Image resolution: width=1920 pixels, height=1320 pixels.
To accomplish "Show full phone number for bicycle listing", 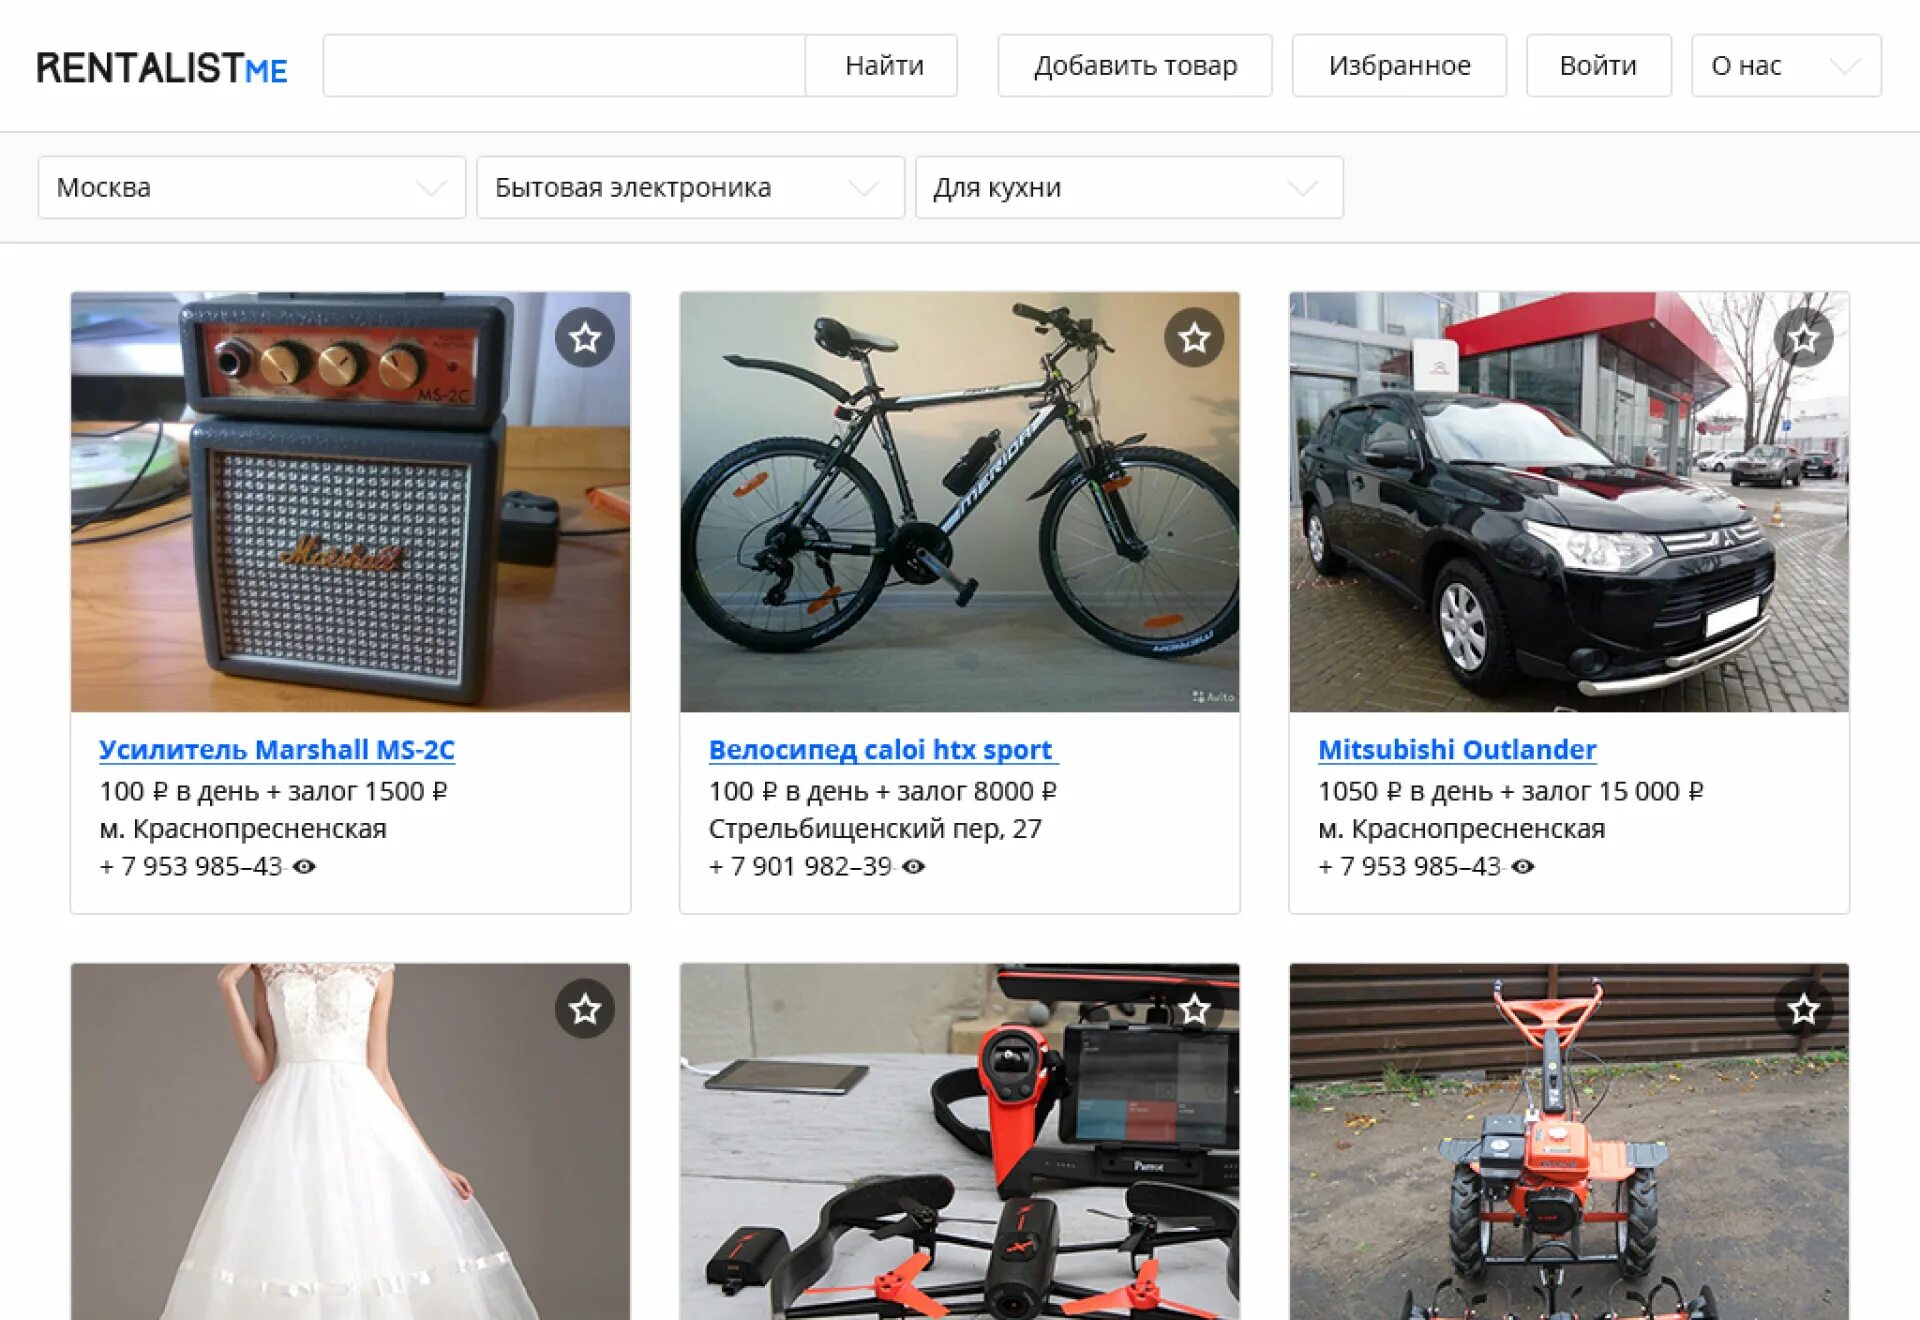I will click(x=914, y=867).
